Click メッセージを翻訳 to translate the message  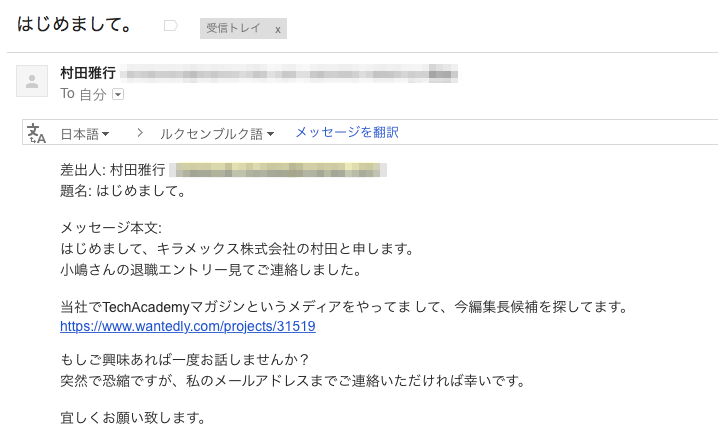[346, 132]
